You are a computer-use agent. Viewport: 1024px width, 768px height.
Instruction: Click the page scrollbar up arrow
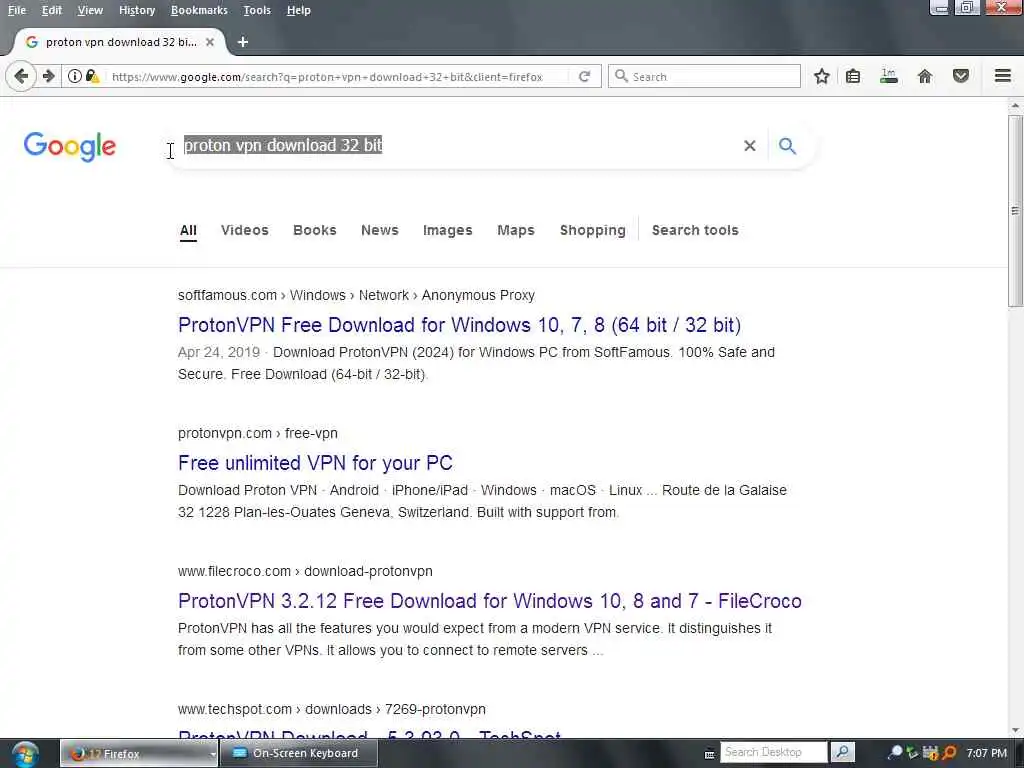pos(1015,105)
